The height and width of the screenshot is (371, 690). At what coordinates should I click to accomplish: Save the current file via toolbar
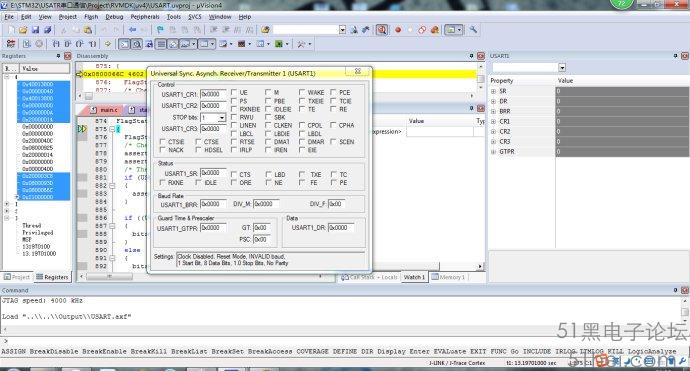coord(36,30)
